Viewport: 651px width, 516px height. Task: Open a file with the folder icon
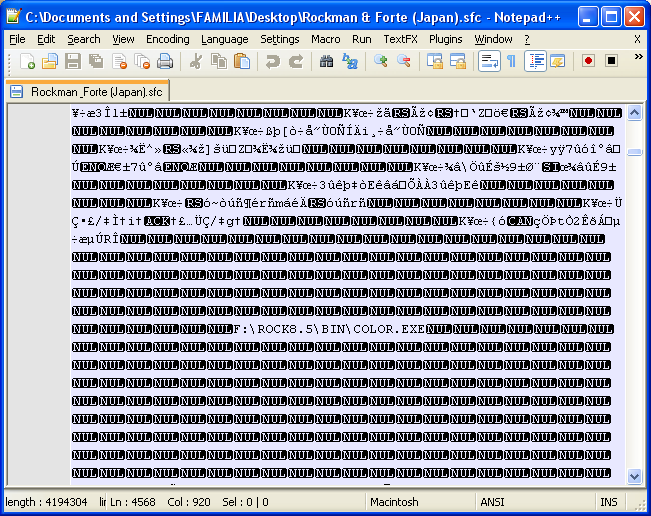(50, 61)
